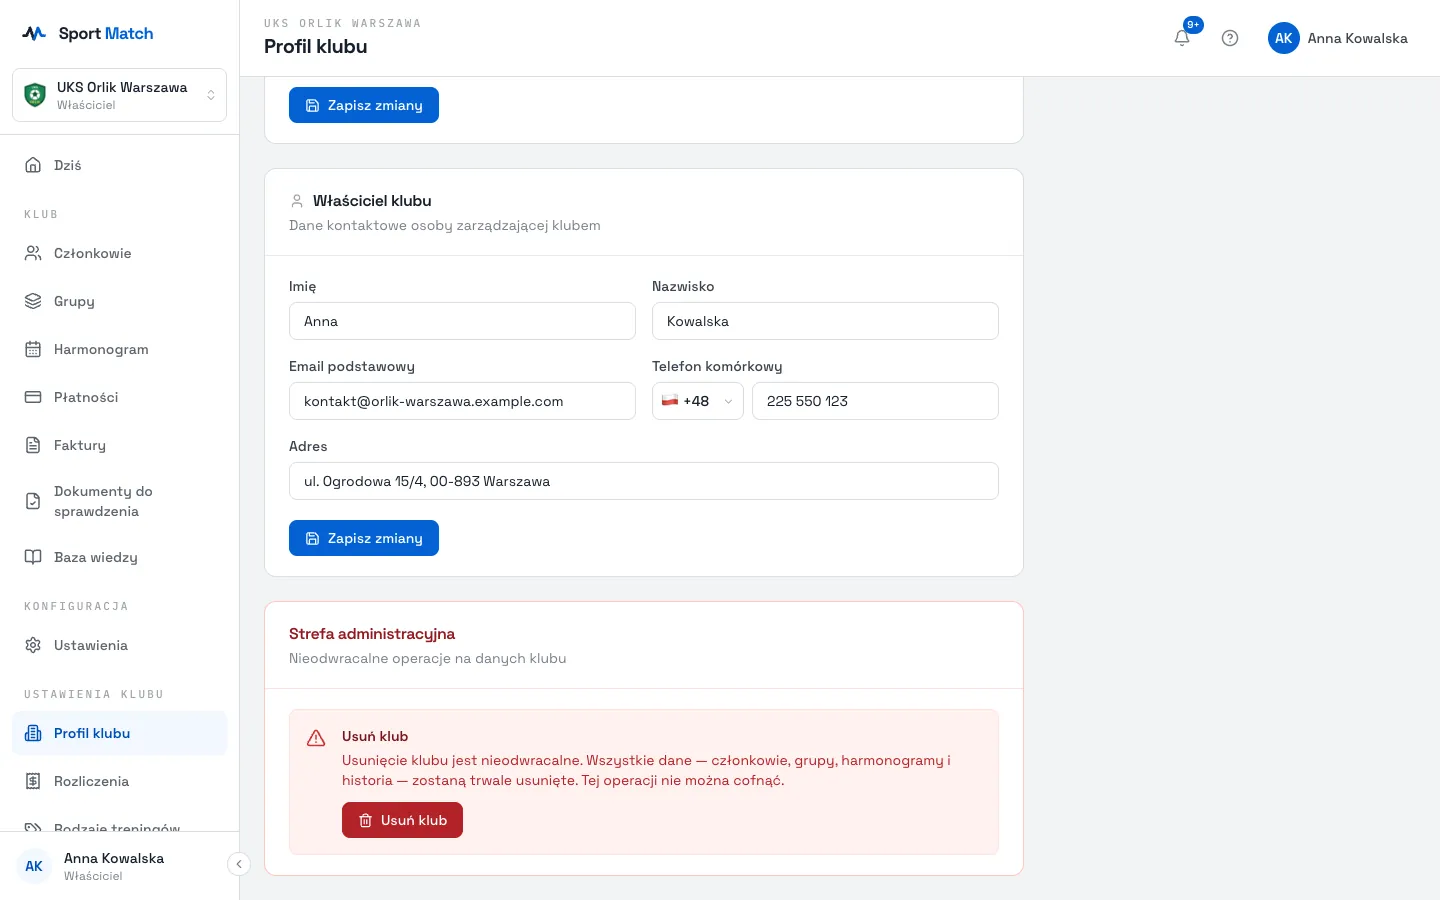The width and height of the screenshot is (1440, 900).
Task: Open Rozliczenia in the sidebar
Action: point(120,781)
